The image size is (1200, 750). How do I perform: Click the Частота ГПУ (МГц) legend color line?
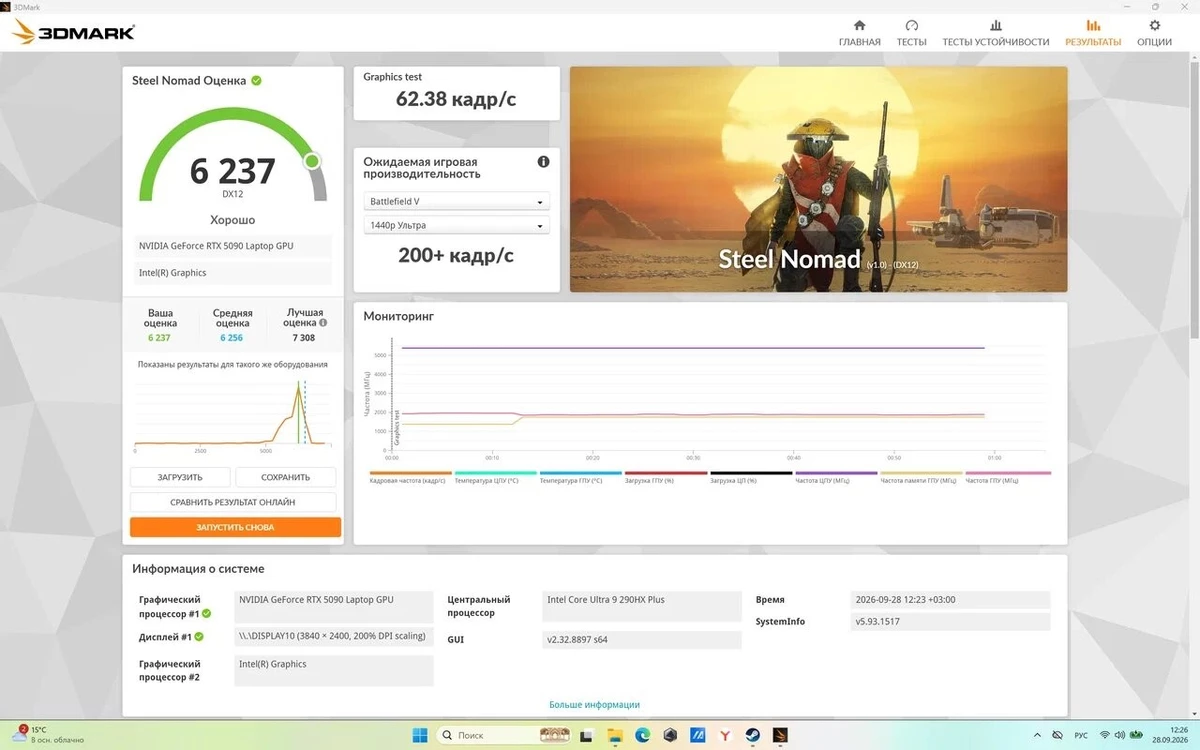[1008, 473]
